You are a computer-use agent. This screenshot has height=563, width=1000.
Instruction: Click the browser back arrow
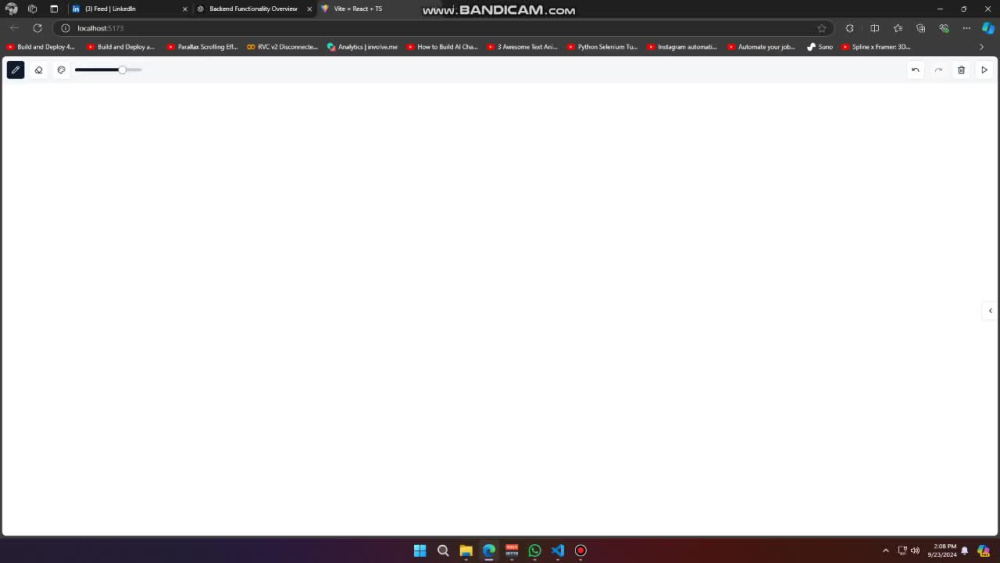pos(14,28)
